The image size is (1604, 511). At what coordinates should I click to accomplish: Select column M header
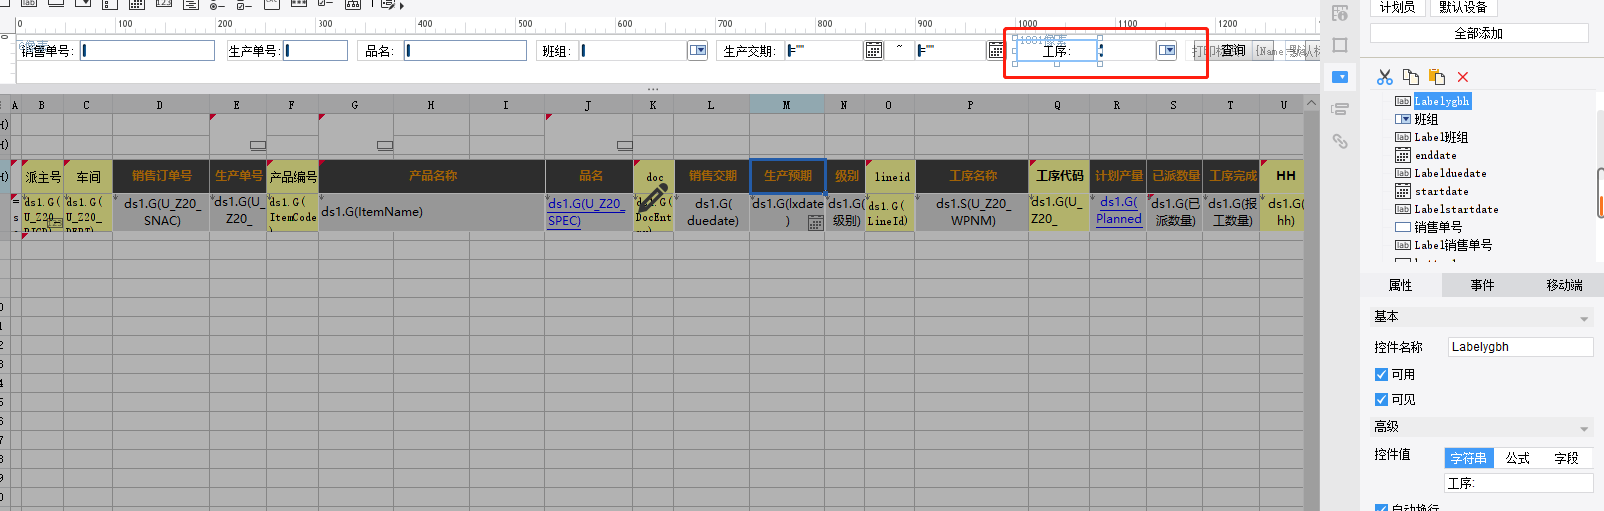pyautogui.click(x=787, y=105)
